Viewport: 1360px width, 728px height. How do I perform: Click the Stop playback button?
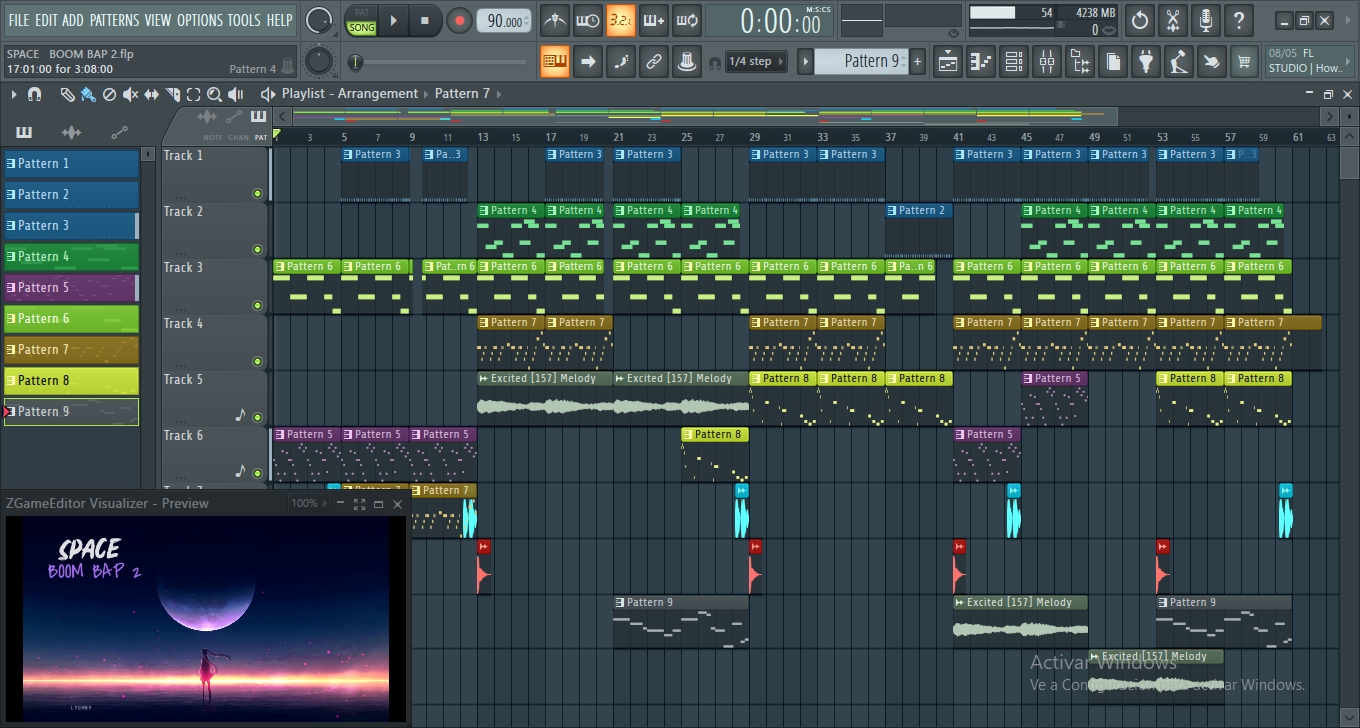pos(425,21)
